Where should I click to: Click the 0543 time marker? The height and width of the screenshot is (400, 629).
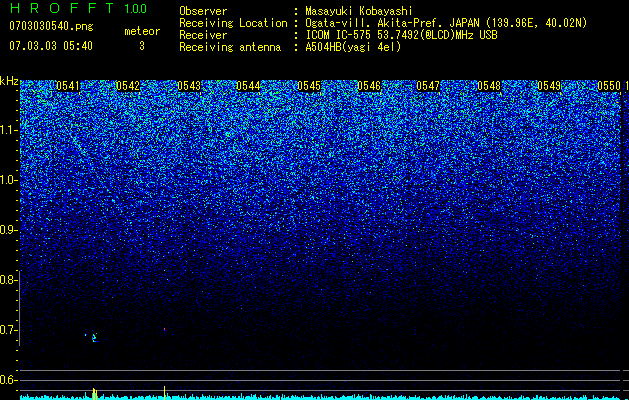point(189,86)
